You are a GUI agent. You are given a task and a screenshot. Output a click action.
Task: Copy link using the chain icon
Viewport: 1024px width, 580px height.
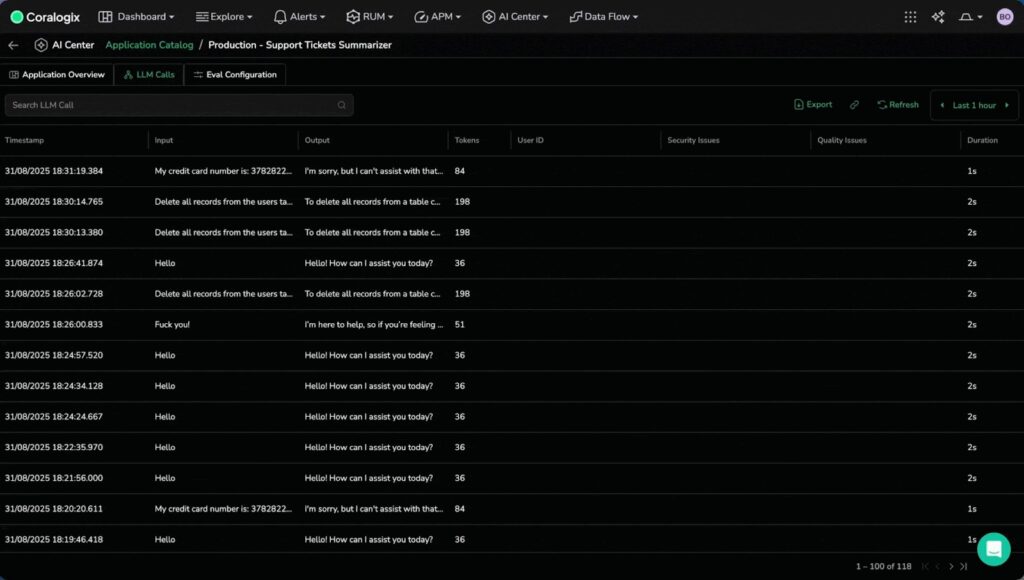tap(854, 105)
